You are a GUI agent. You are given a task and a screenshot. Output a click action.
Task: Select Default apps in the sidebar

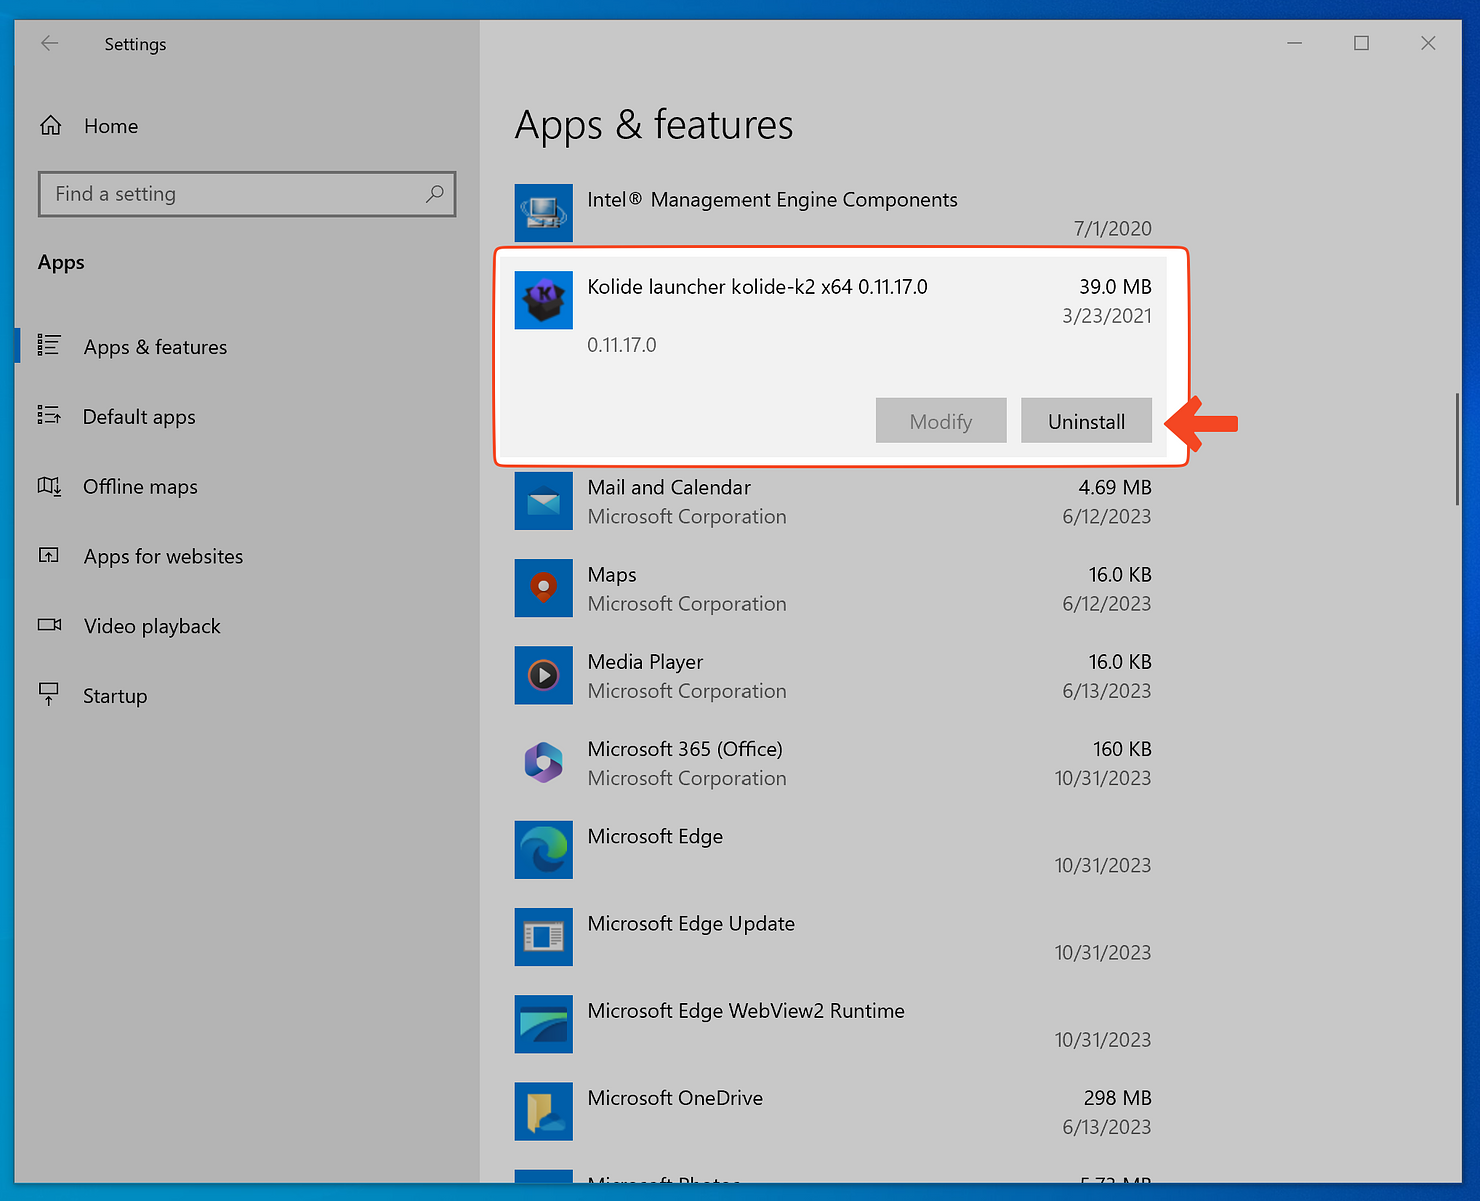coord(139,417)
